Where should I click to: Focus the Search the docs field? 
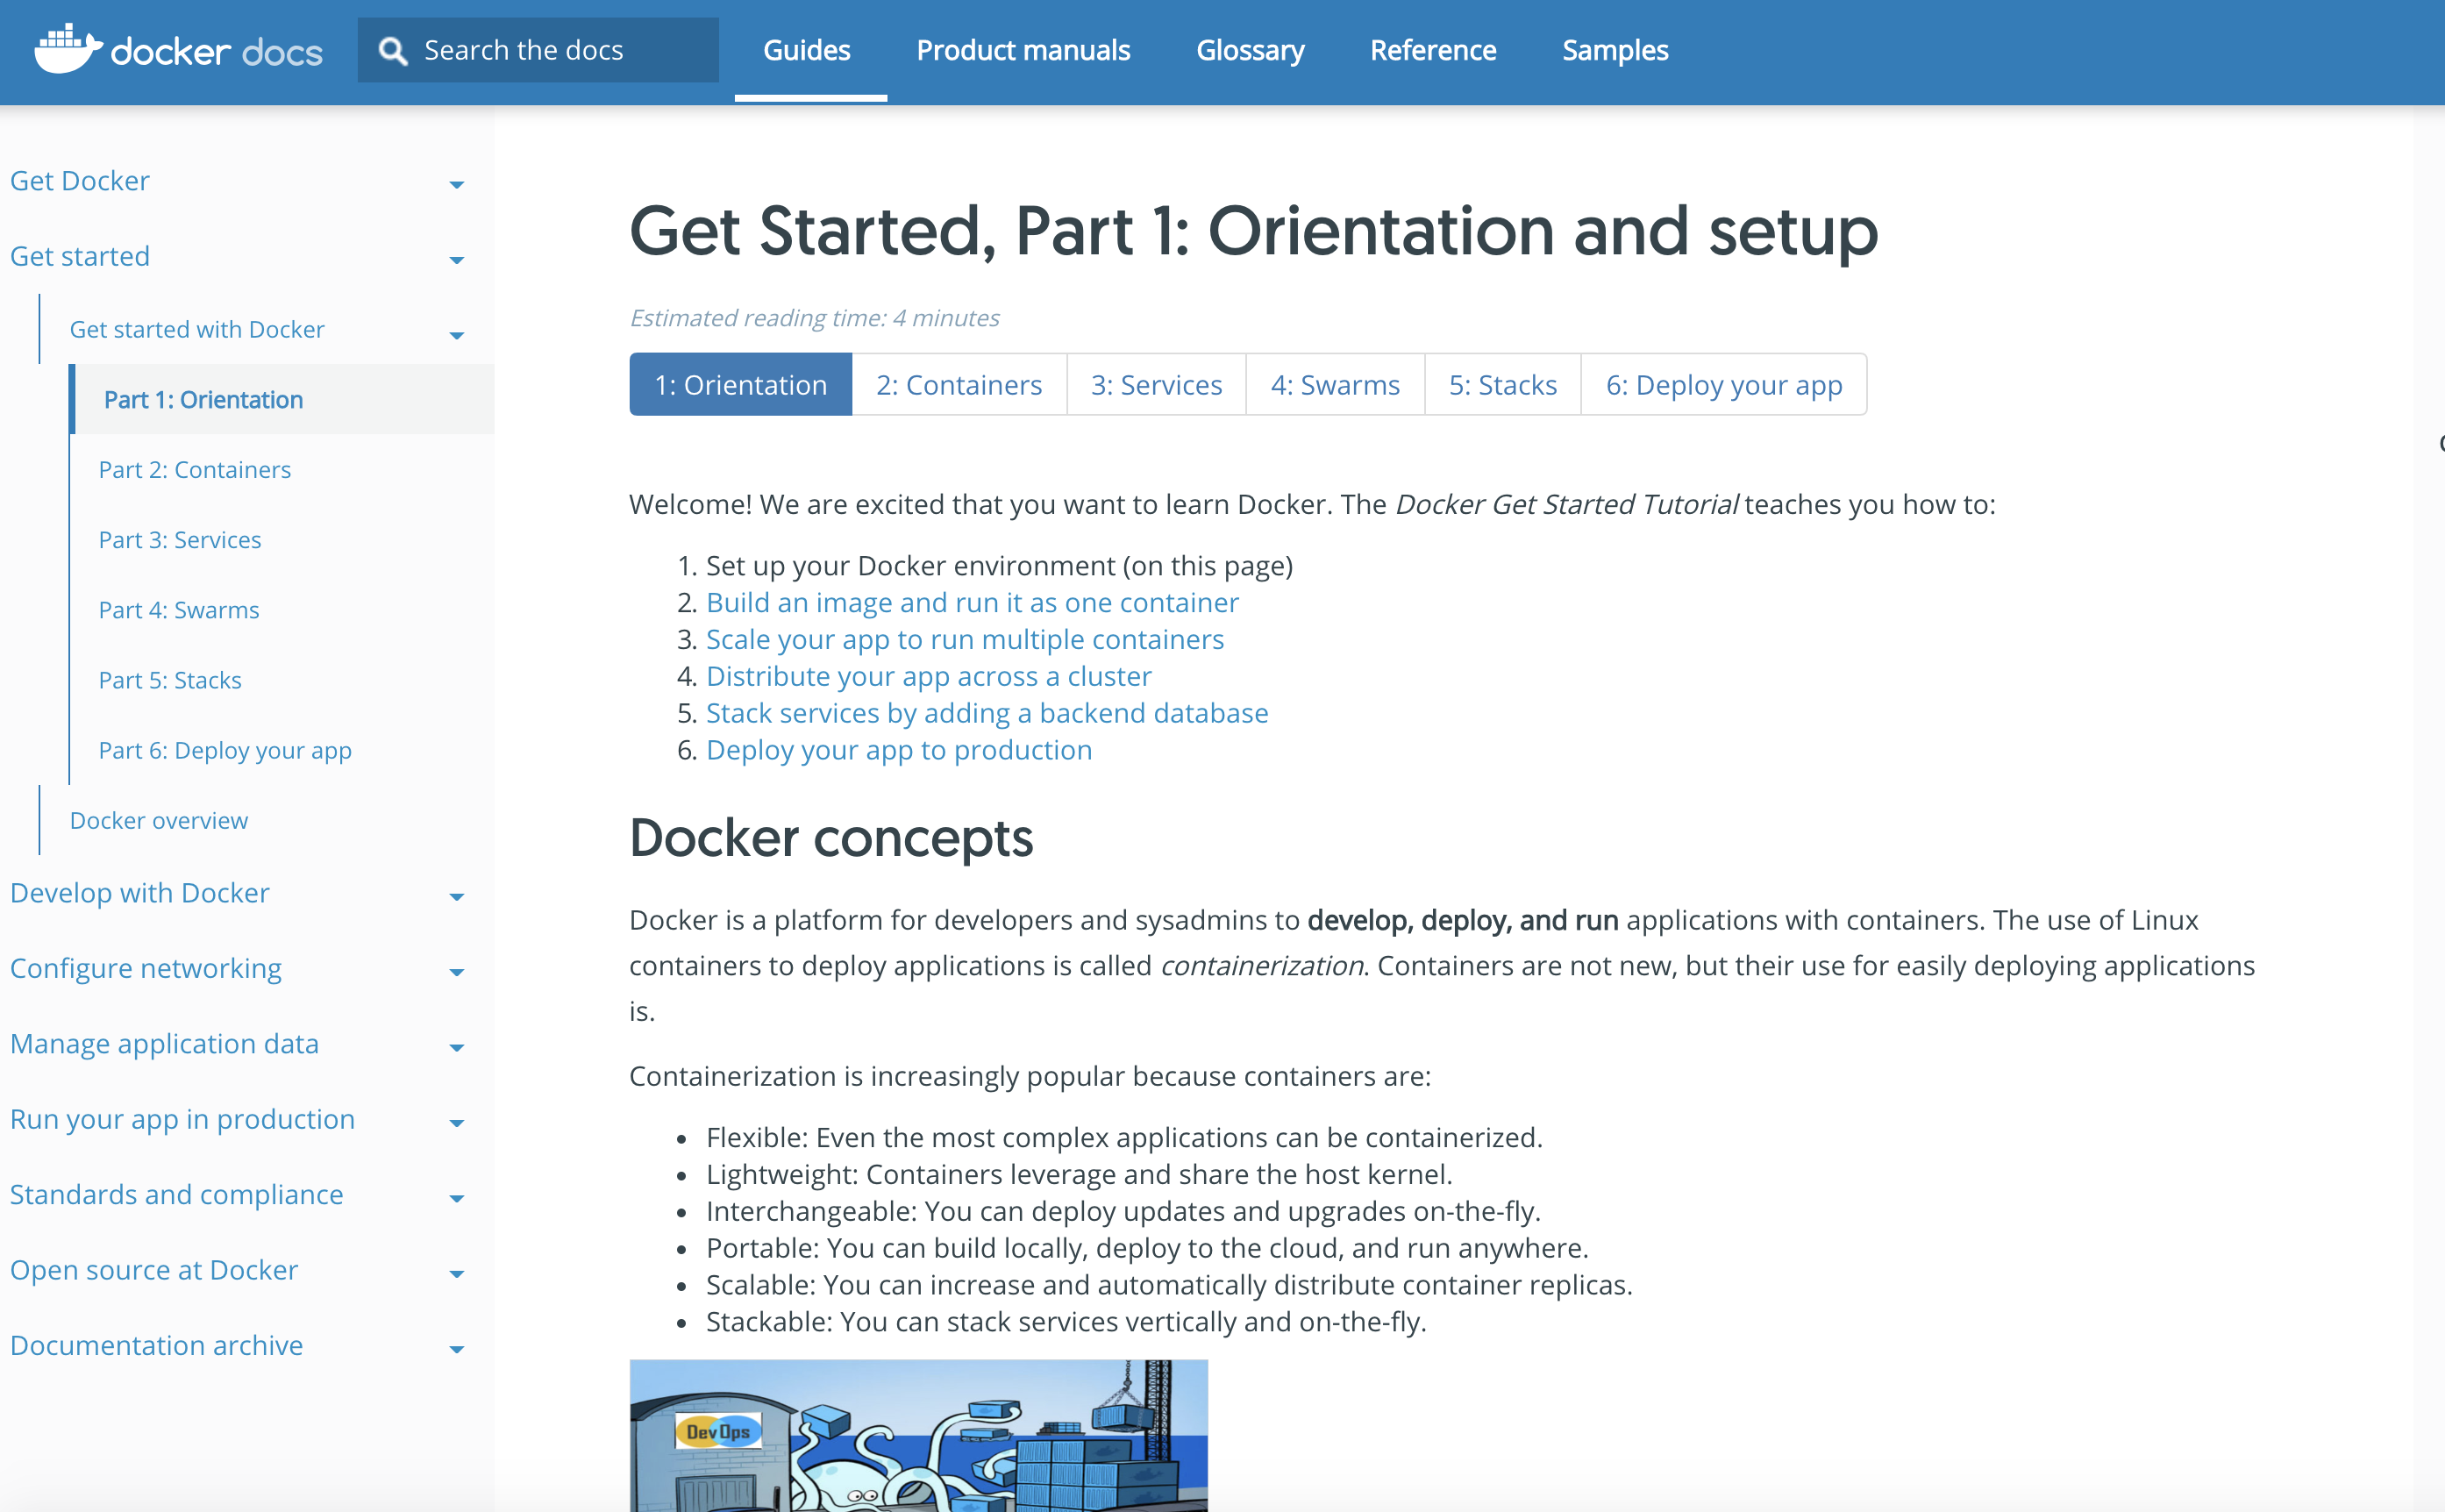click(538, 50)
